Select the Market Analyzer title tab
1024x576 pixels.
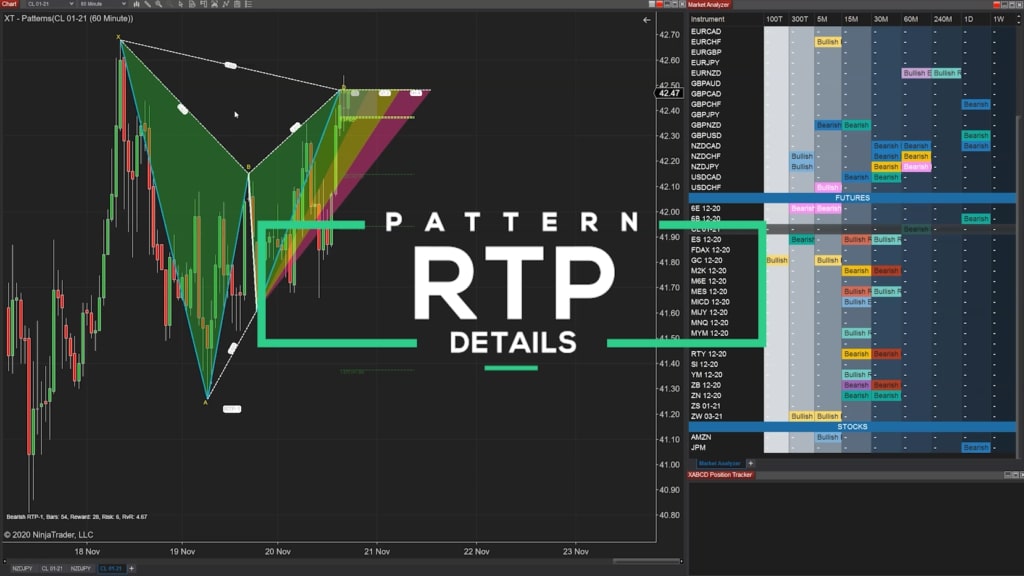(x=709, y=5)
